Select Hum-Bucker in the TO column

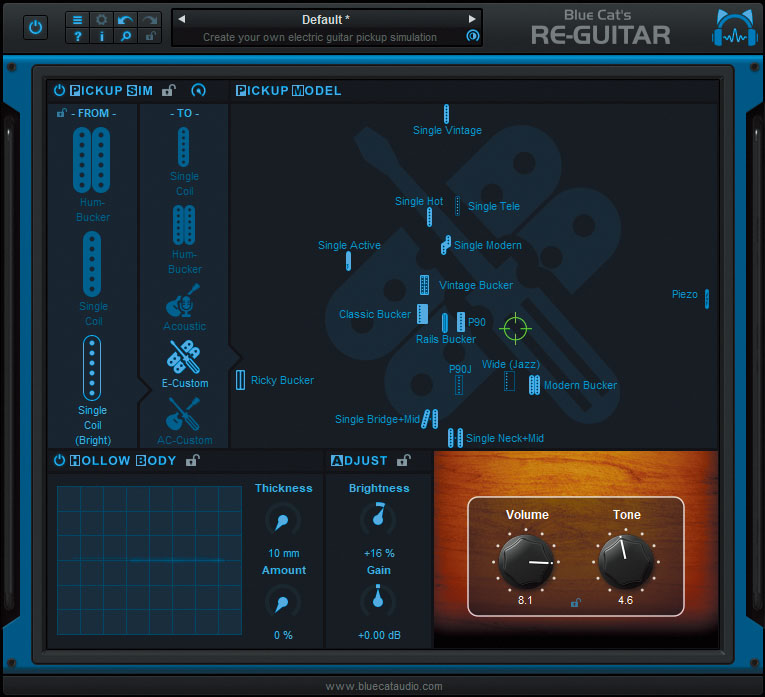(184, 239)
